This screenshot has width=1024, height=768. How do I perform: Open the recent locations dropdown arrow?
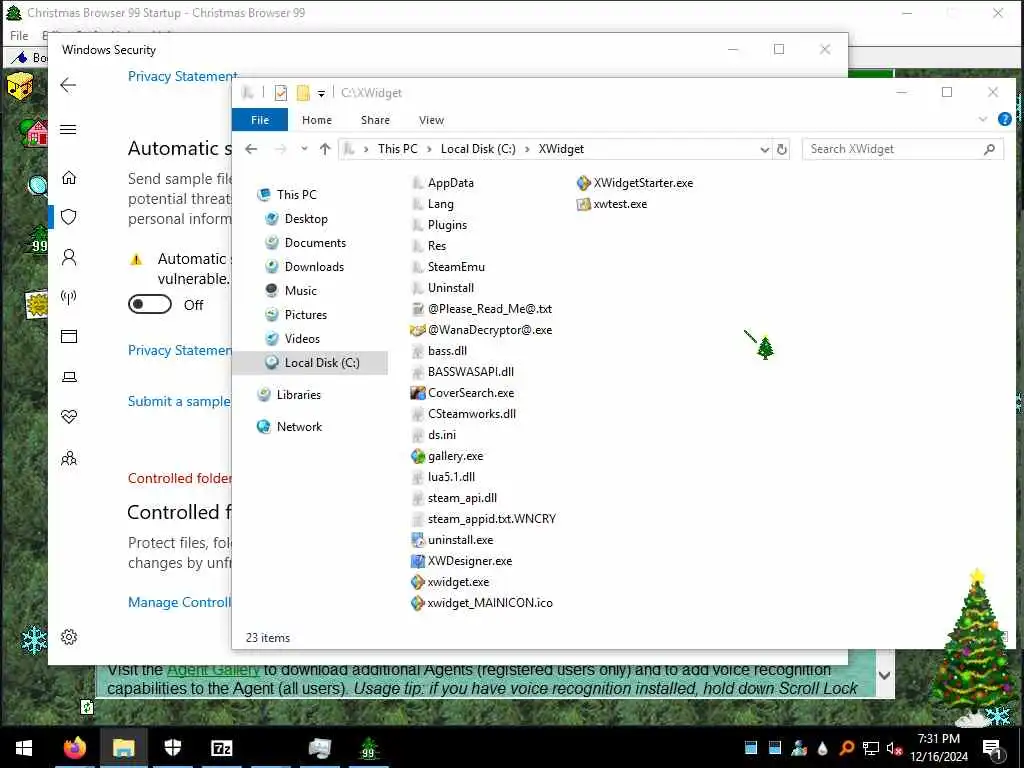pos(304,150)
